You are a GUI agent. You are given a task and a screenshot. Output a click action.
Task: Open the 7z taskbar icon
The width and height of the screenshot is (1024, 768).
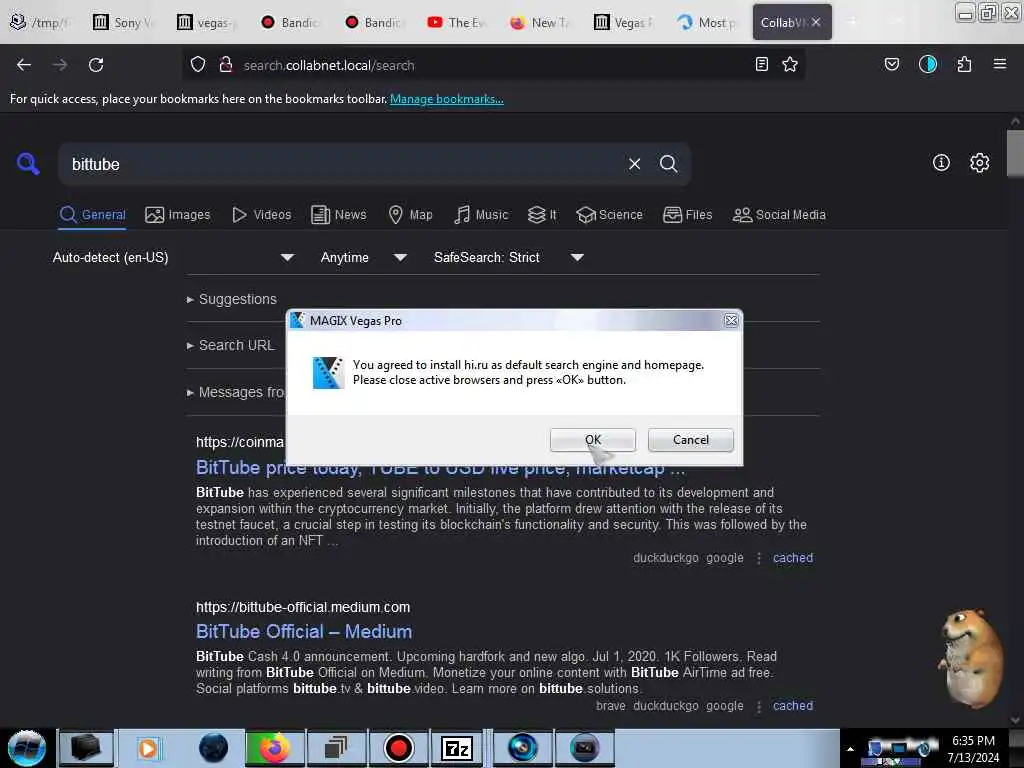[x=456, y=748]
